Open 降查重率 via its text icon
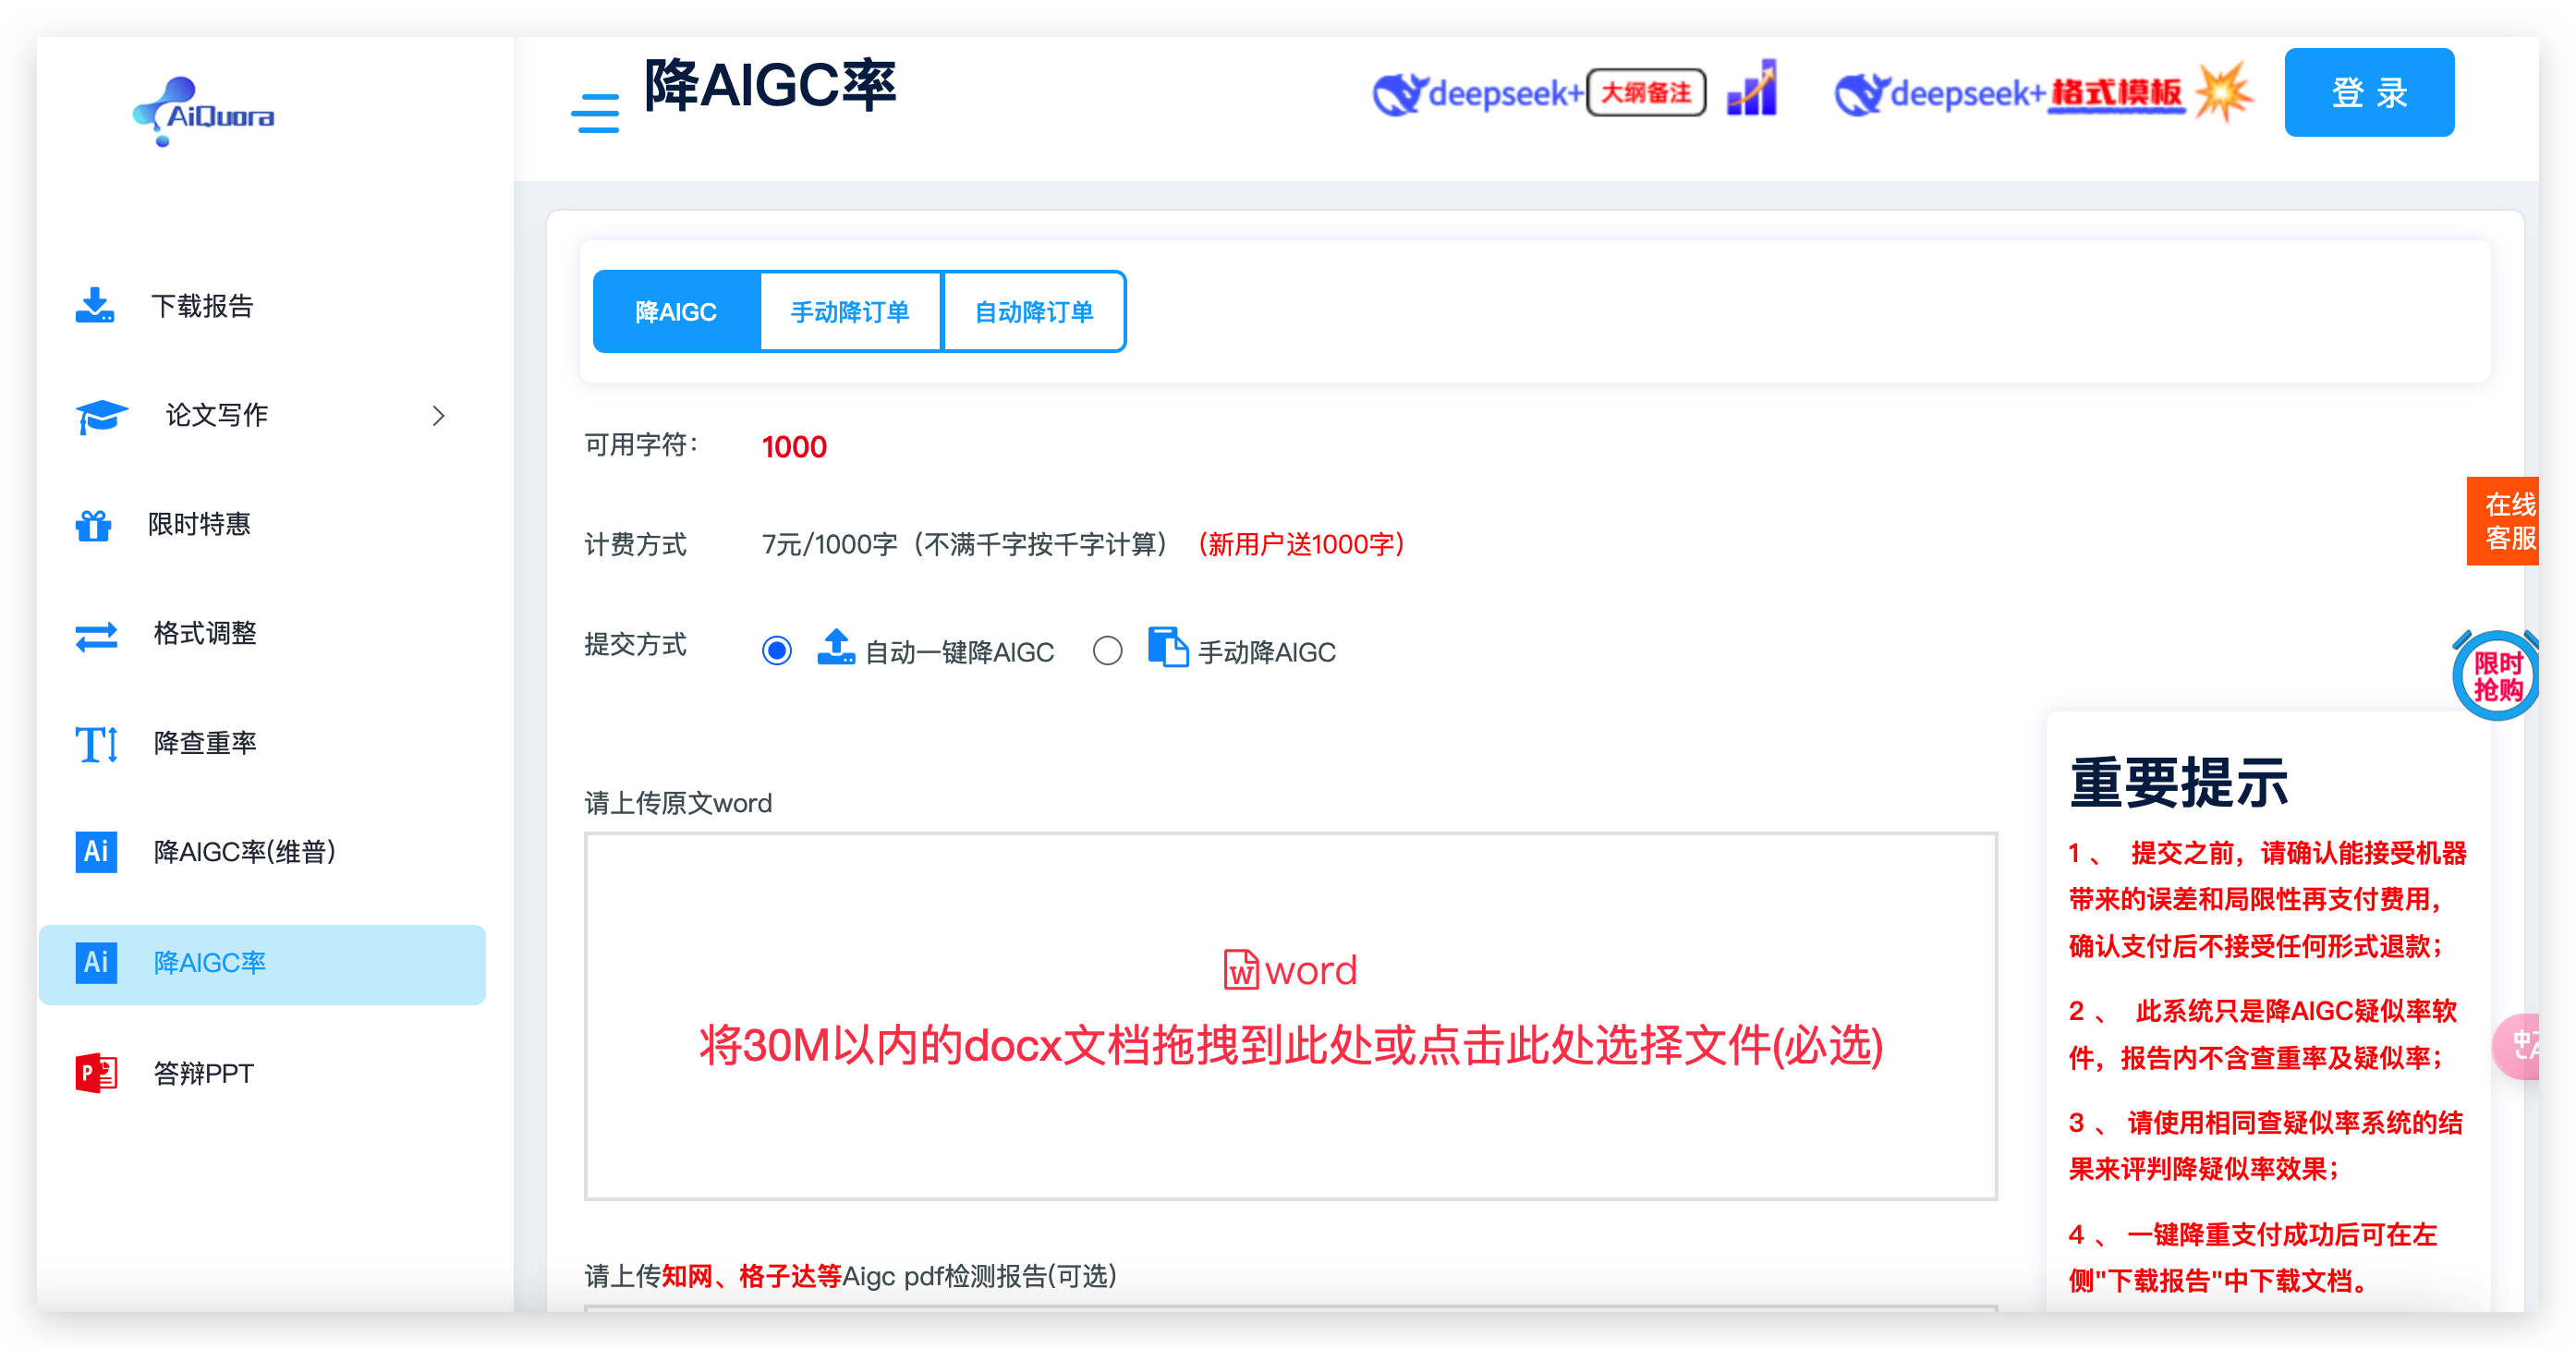The width and height of the screenshot is (2576, 1349). (96, 743)
